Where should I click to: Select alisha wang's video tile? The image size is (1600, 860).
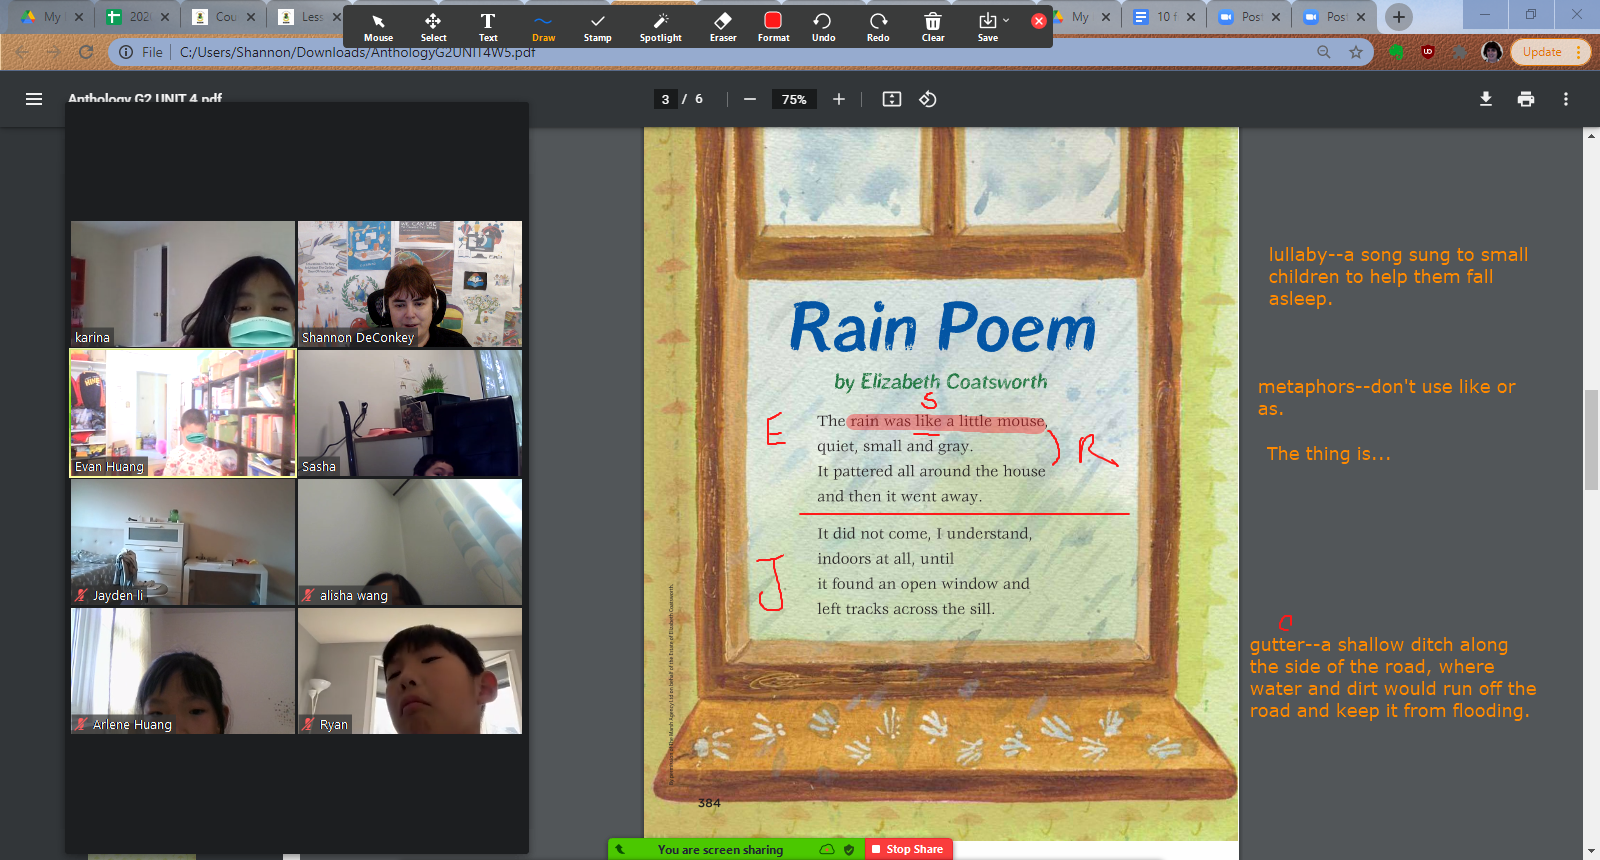point(410,542)
